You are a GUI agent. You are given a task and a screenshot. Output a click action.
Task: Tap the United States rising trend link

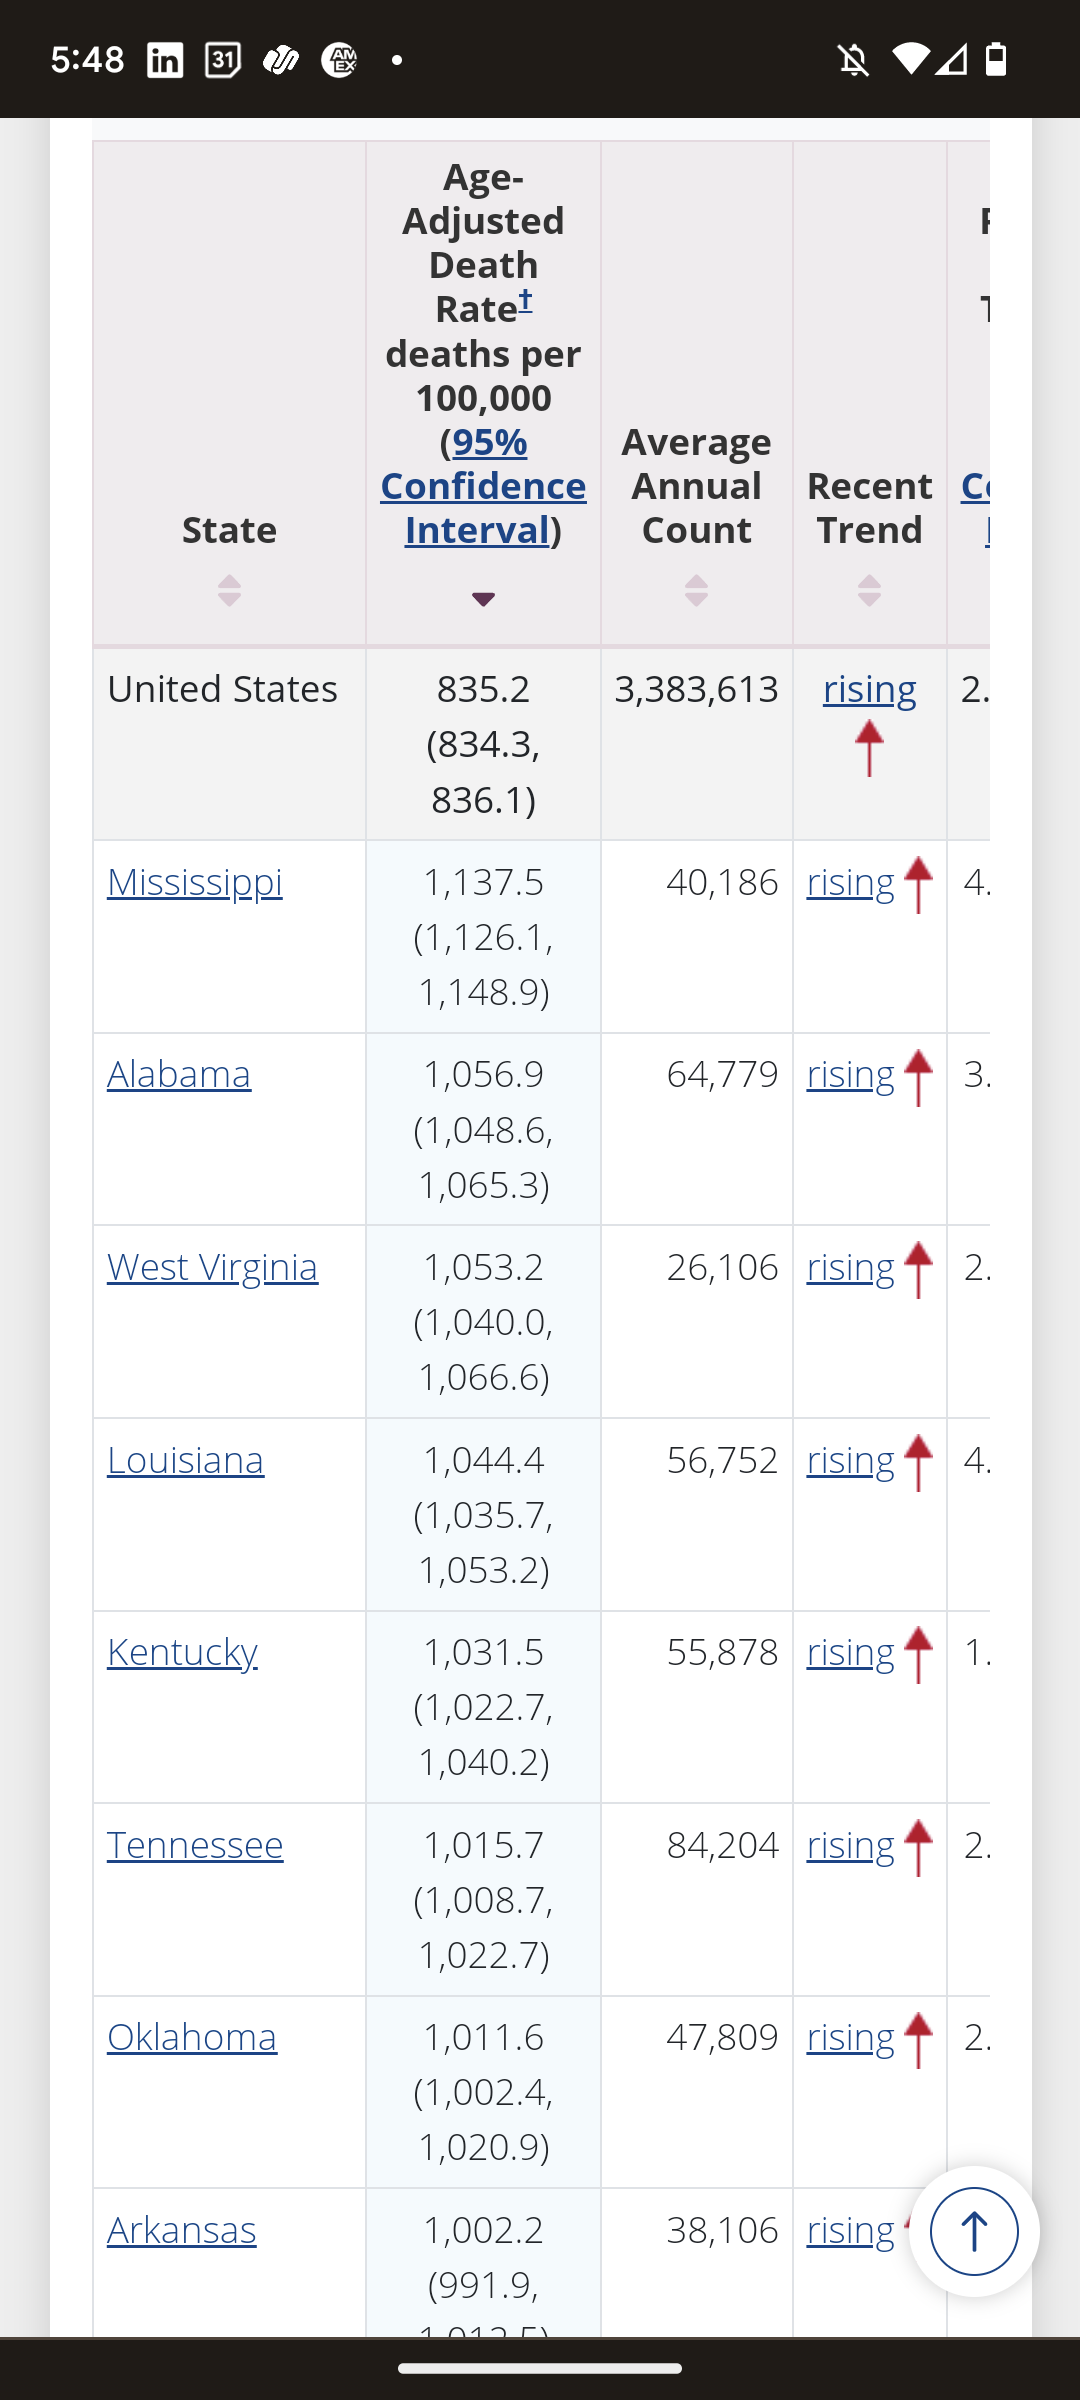[x=869, y=689]
